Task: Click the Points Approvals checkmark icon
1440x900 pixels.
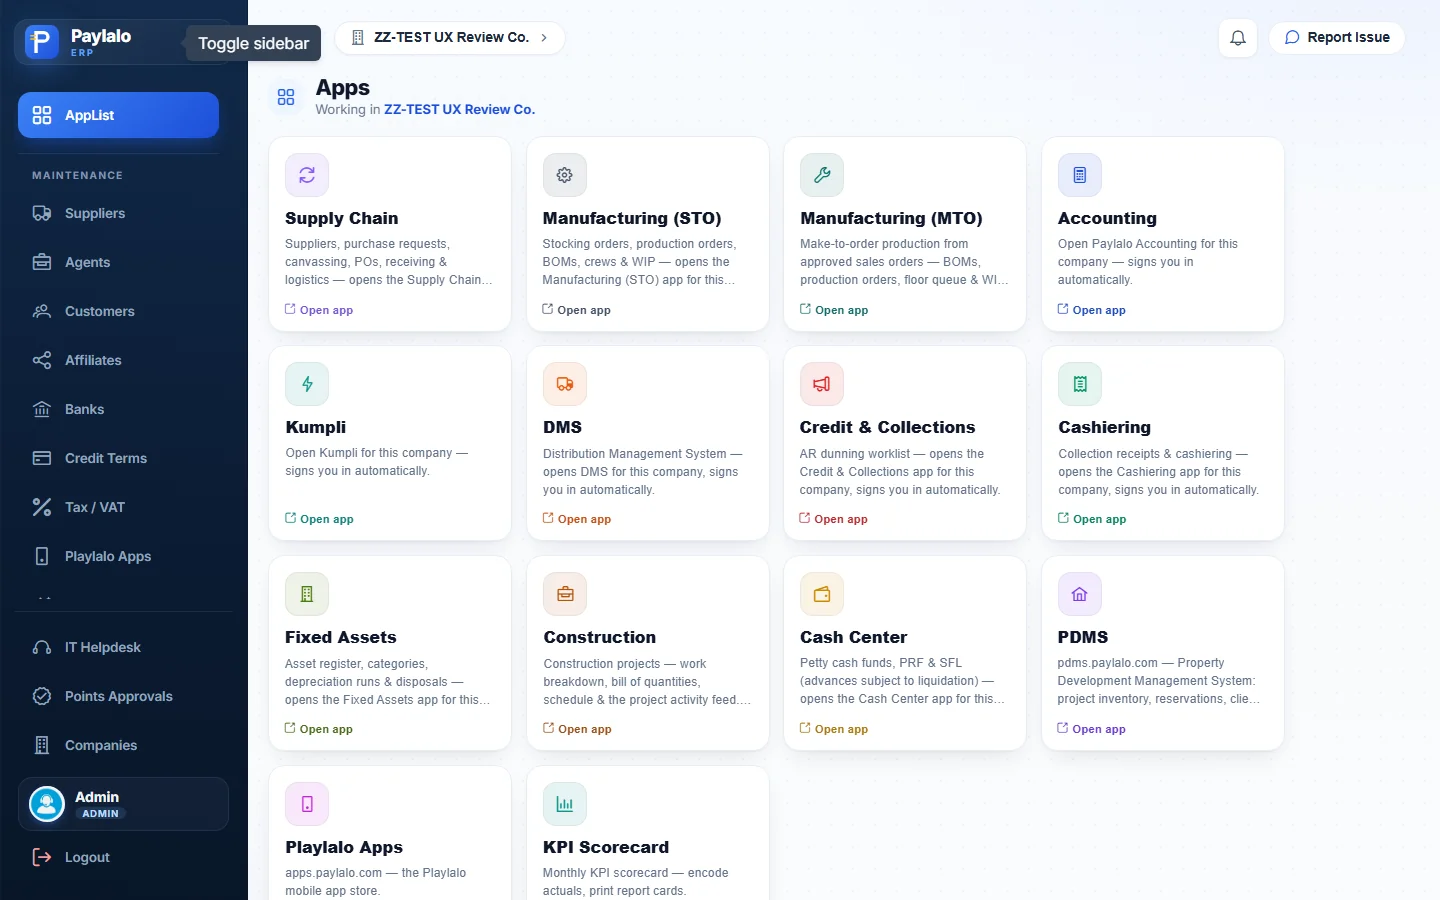Action: tap(42, 696)
